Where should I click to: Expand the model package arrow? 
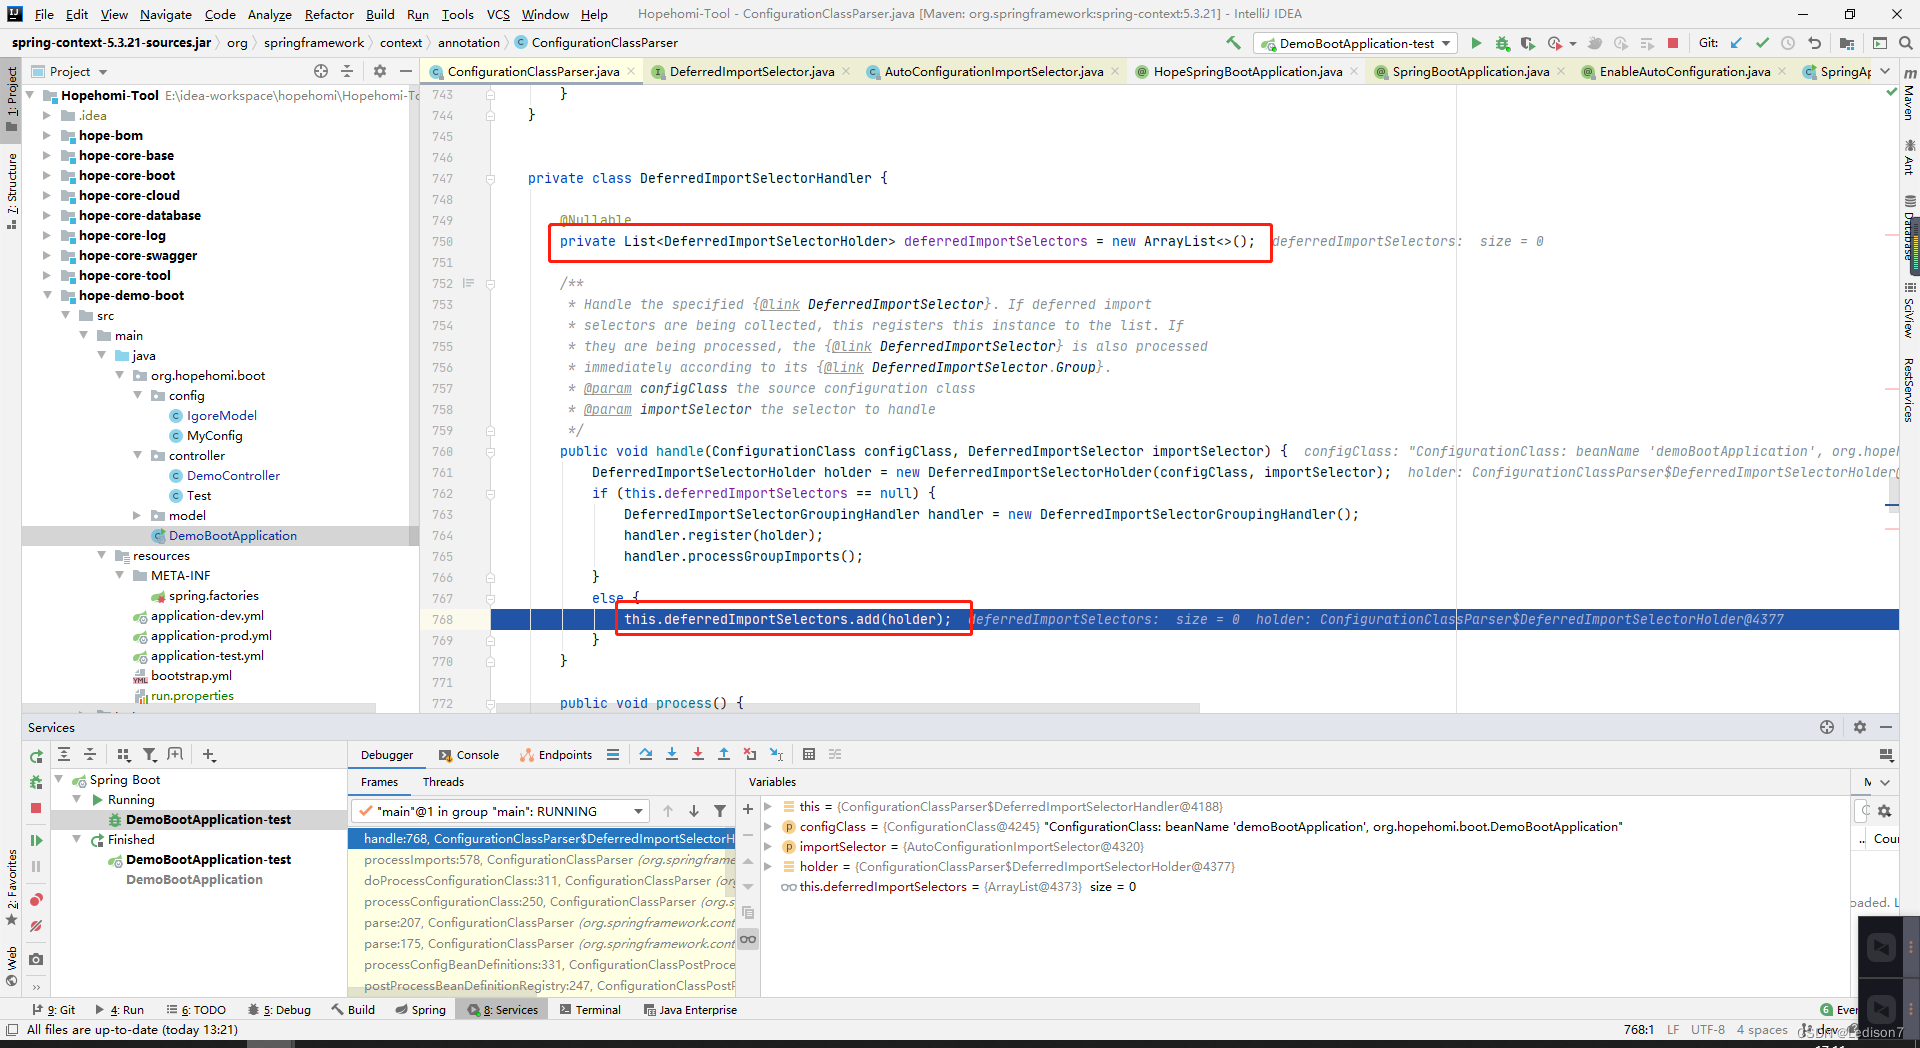[137, 515]
